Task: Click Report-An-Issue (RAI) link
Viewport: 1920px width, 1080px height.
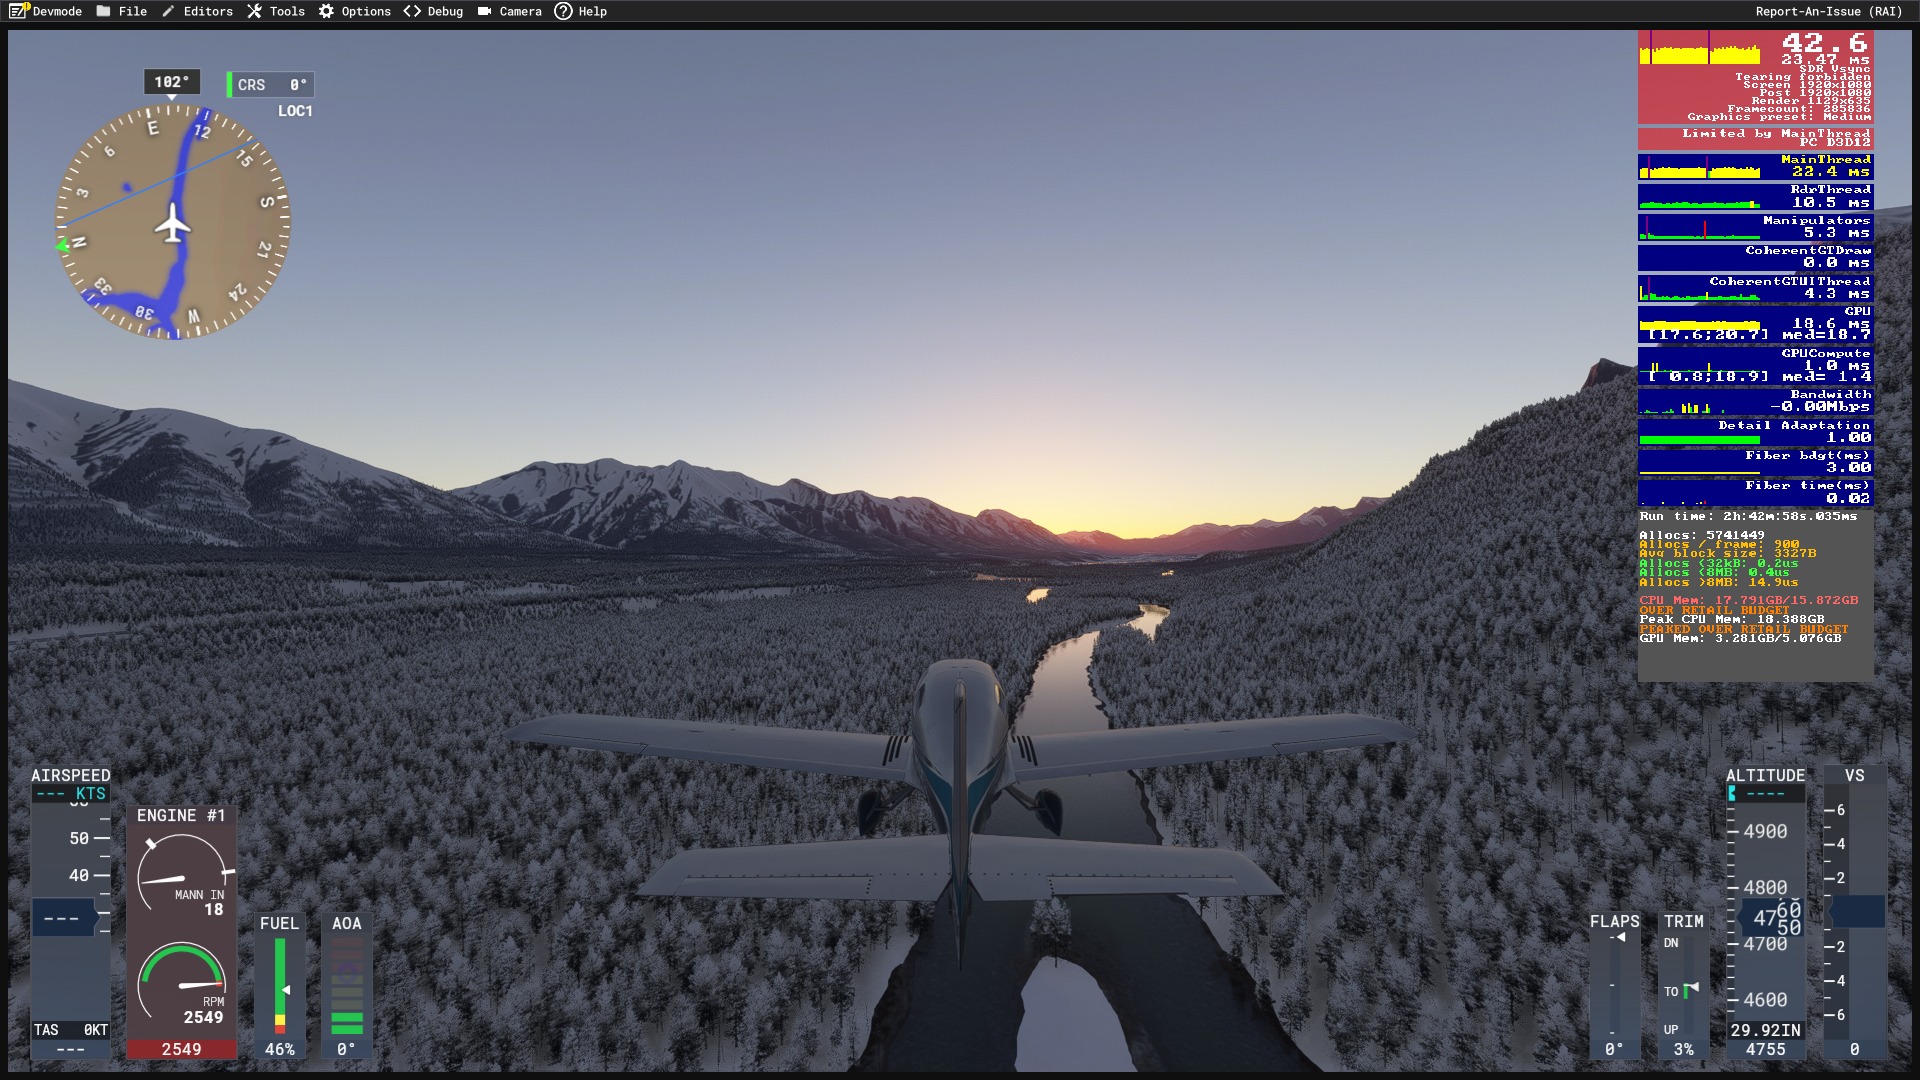Action: pyautogui.click(x=1829, y=11)
